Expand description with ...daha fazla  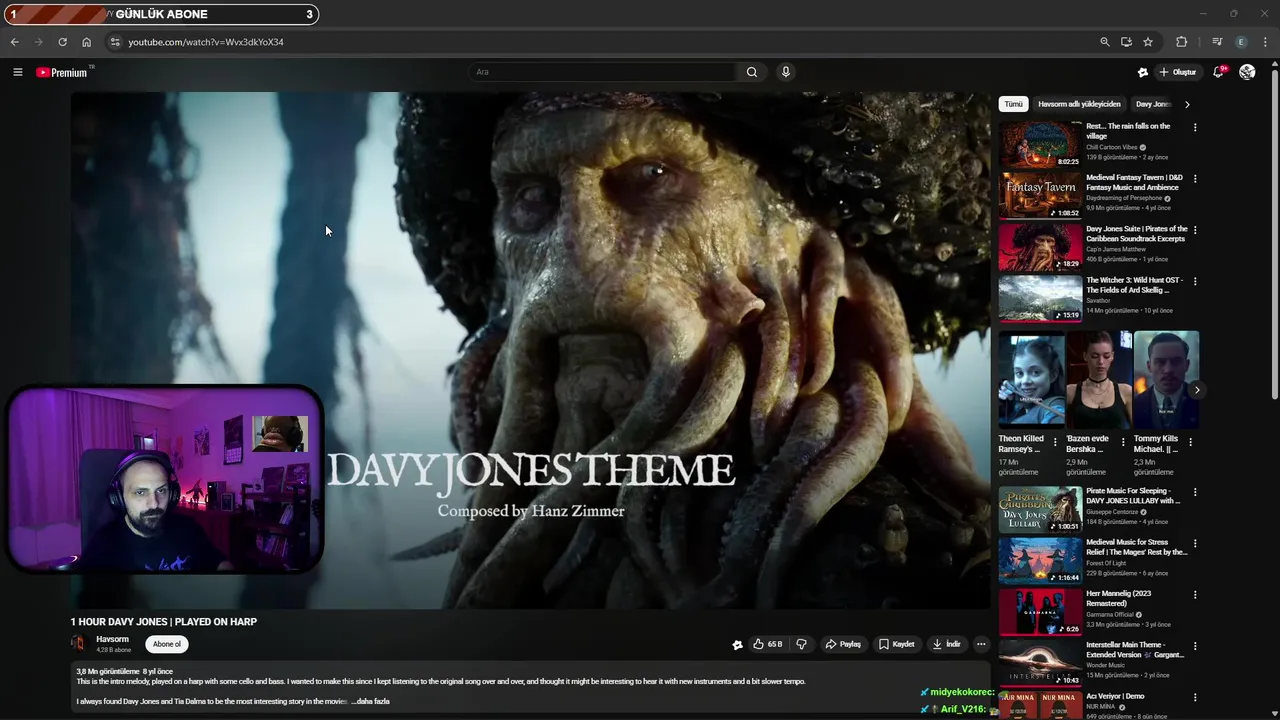click(x=370, y=701)
